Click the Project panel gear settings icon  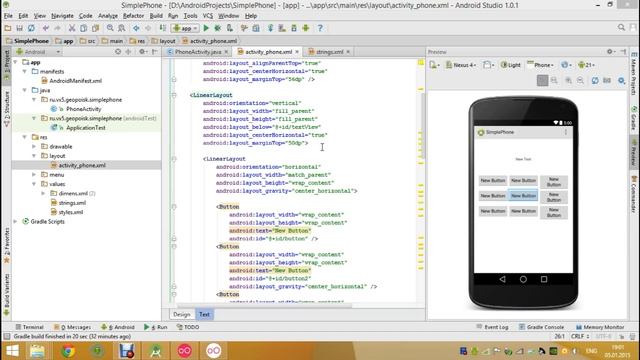[x=142, y=52]
